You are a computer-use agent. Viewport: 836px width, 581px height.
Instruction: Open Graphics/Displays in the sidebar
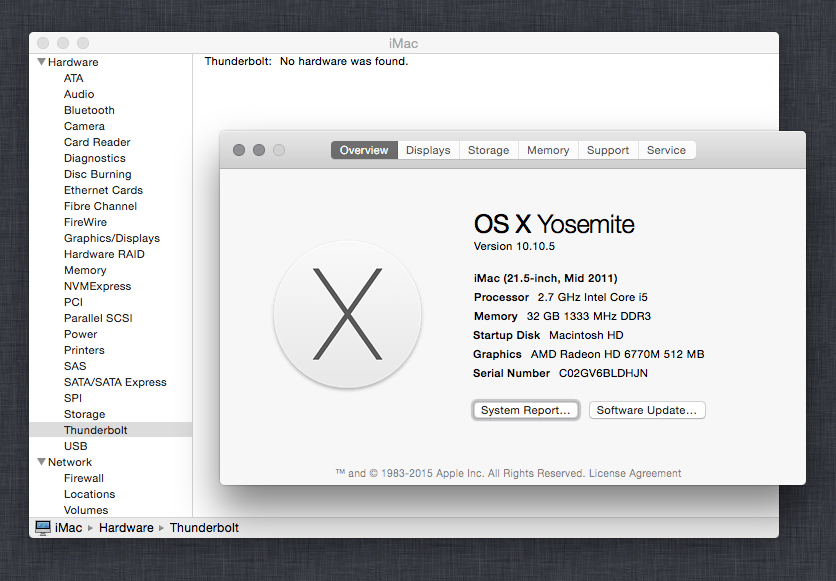coord(112,238)
